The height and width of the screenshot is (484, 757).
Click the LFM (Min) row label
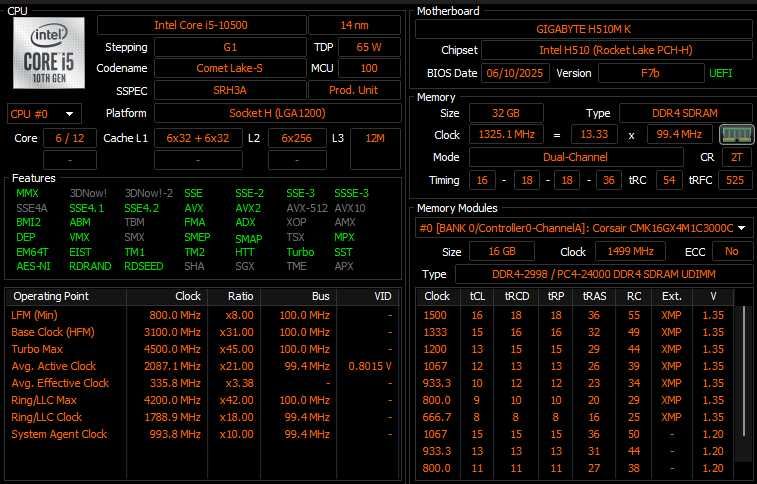34,316
